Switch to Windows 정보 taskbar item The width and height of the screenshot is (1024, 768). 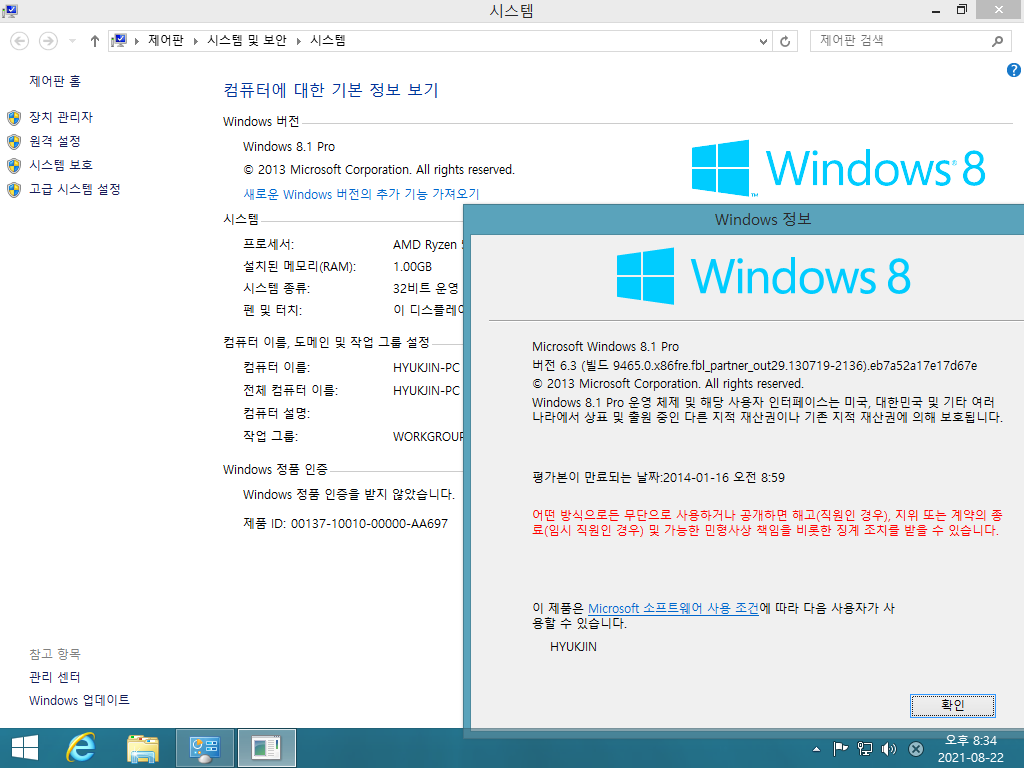[x=266, y=748]
